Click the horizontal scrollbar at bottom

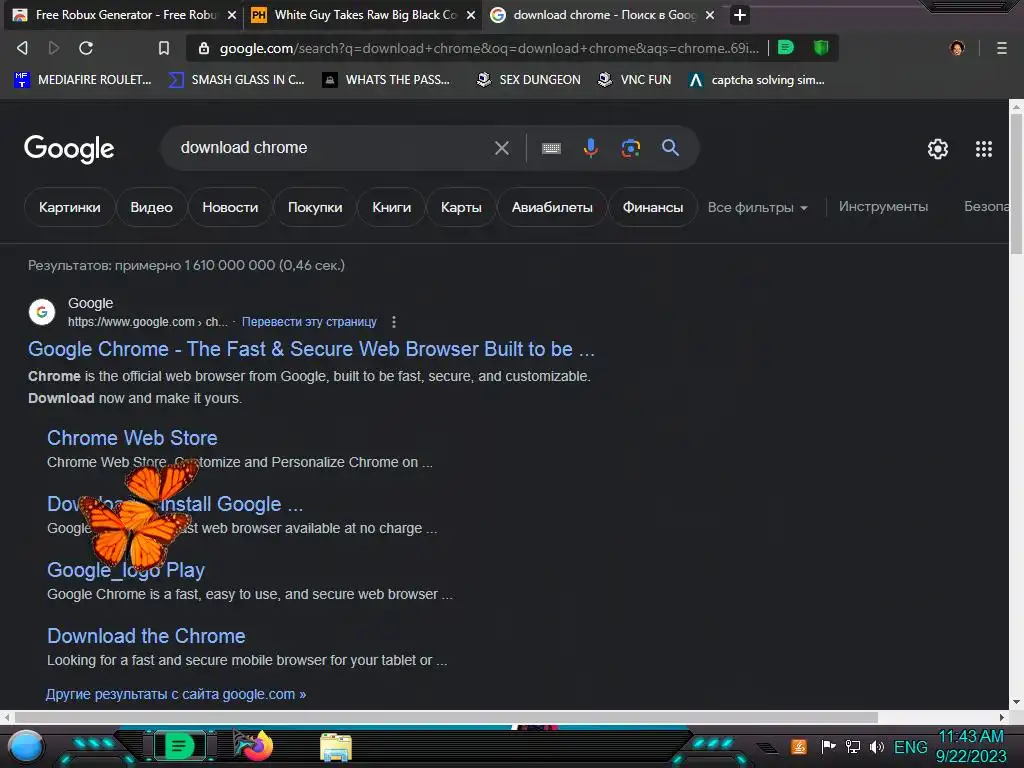click(x=445, y=717)
